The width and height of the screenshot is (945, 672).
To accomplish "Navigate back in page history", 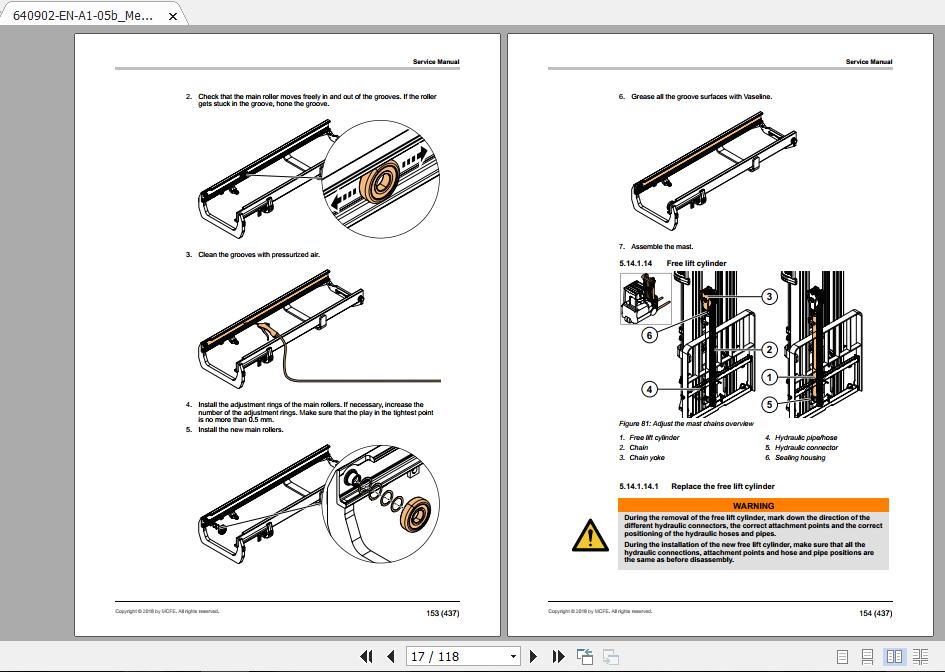I will coord(585,656).
